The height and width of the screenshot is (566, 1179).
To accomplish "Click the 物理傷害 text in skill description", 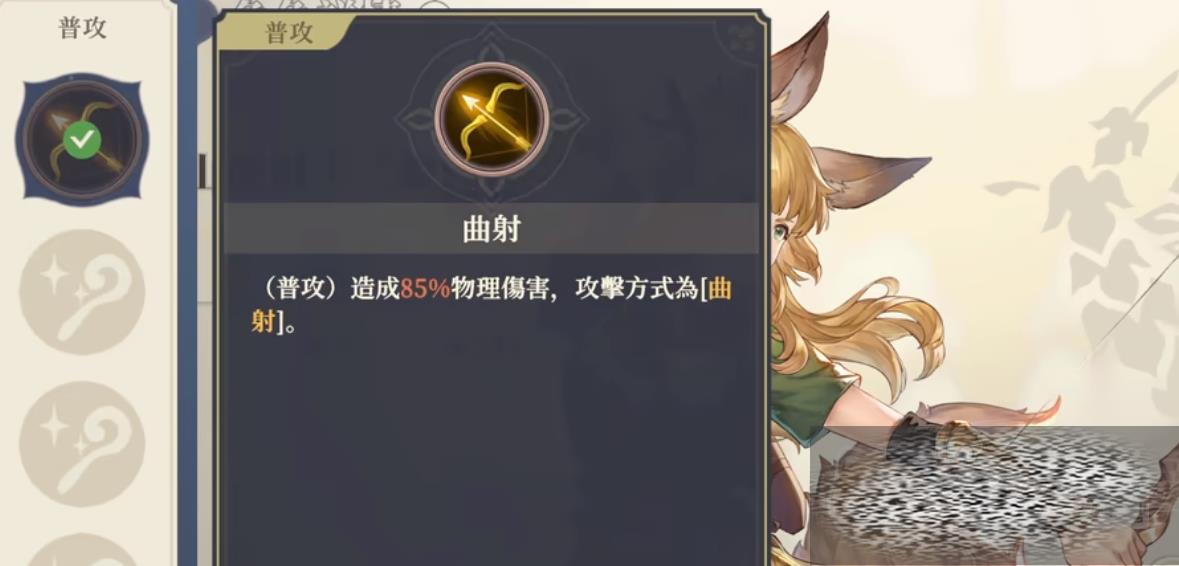I will pos(499,290).
